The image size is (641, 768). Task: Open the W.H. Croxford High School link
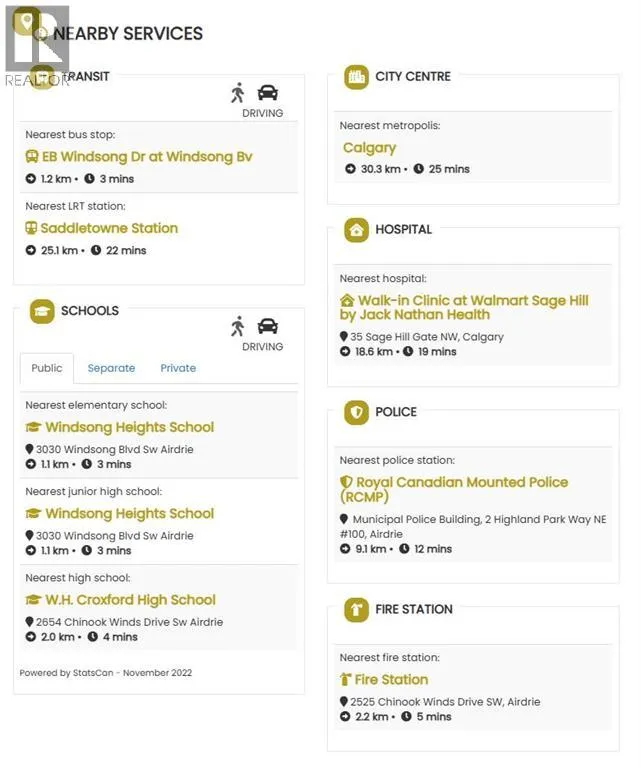pos(130,600)
